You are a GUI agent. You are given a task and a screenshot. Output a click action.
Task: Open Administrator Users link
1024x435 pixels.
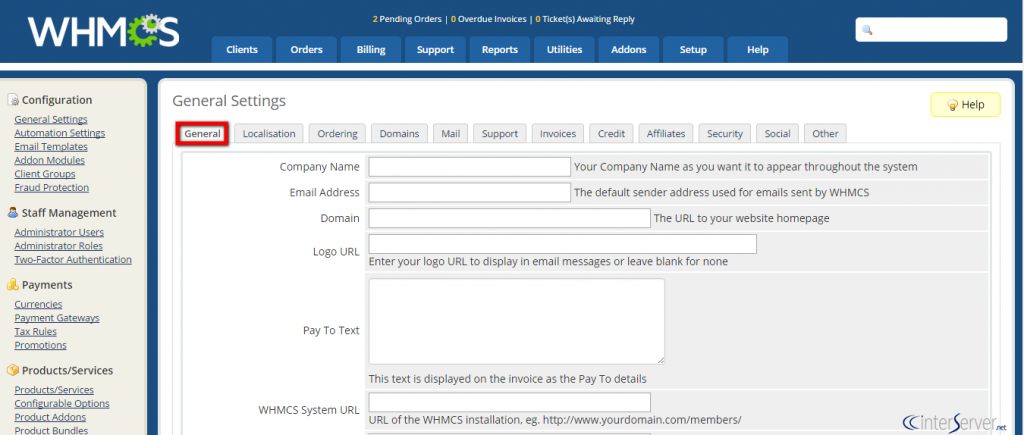point(59,232)
